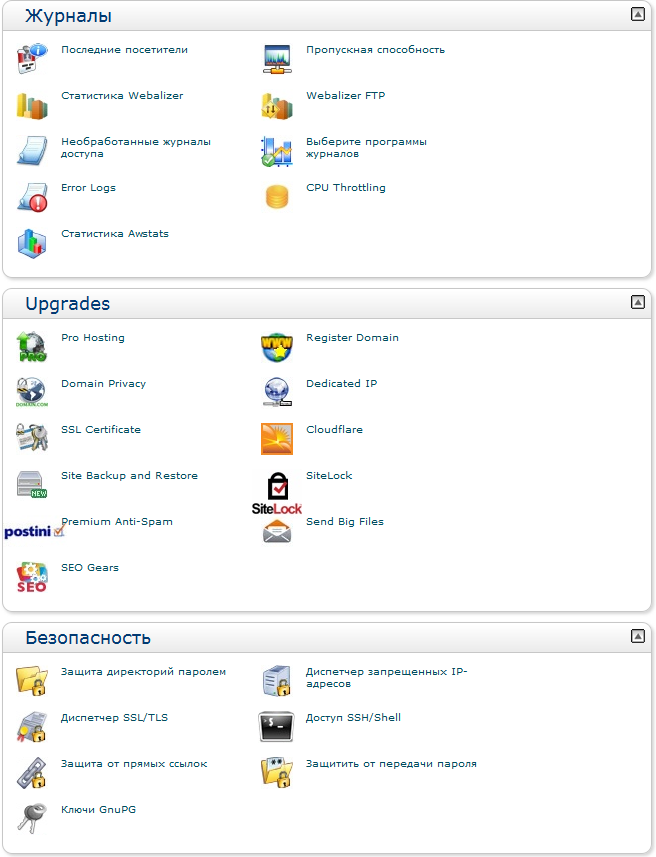Viewport: 656px width, 857px height.
Task: Open the Выберите программы журналов link
Action: (x=366, y=148)
